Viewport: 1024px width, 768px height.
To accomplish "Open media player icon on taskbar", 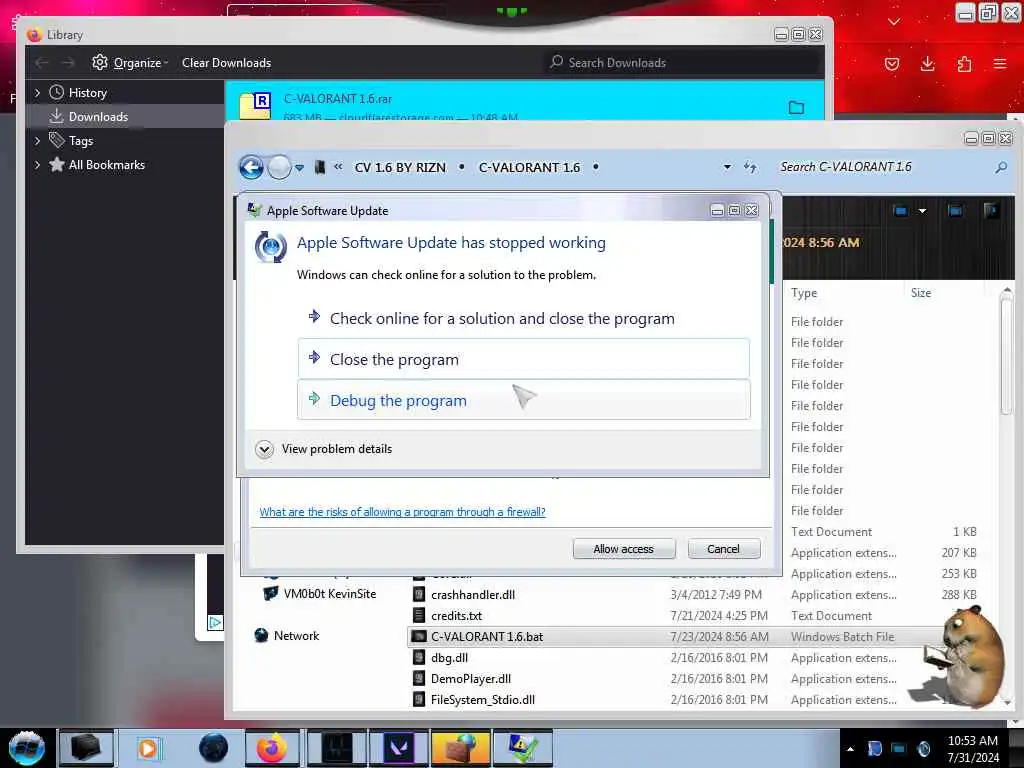I will (148, 748).
